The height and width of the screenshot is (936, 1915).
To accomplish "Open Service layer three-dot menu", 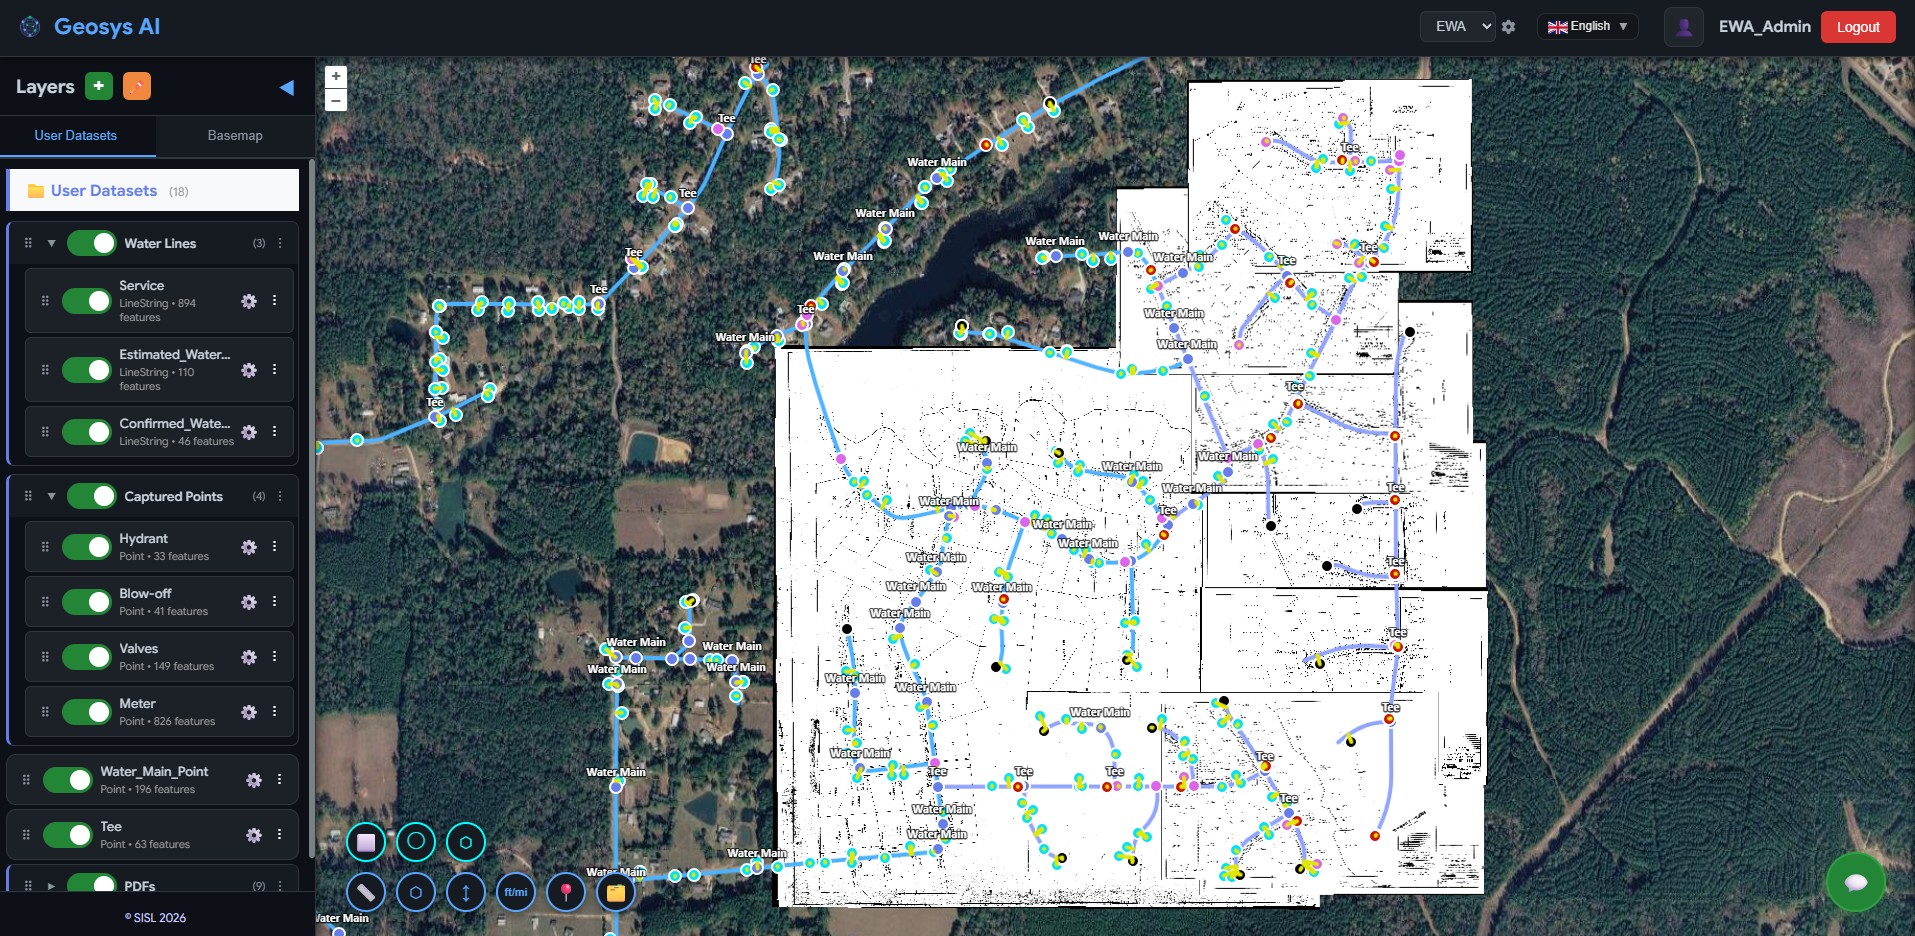I will pos(274,300).
